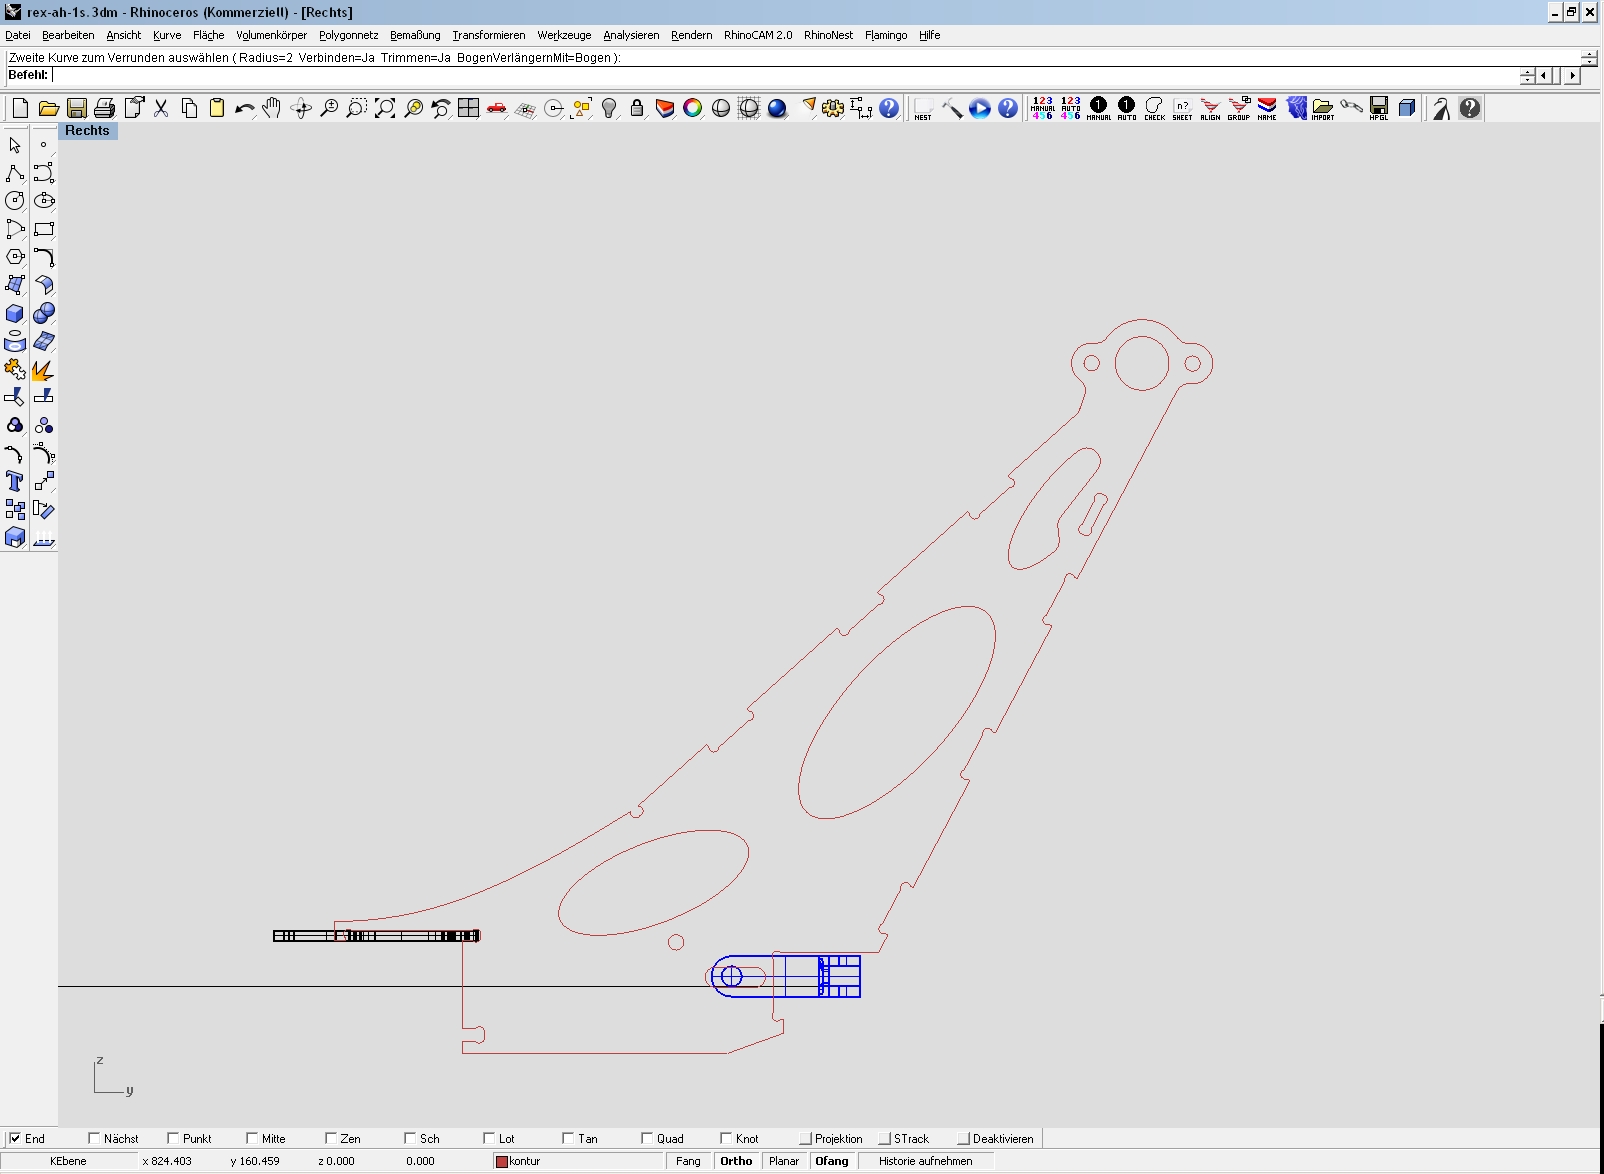Click the Pan hand icon
This screenshot has width=1604, height=1174.
tap(272, 108)
